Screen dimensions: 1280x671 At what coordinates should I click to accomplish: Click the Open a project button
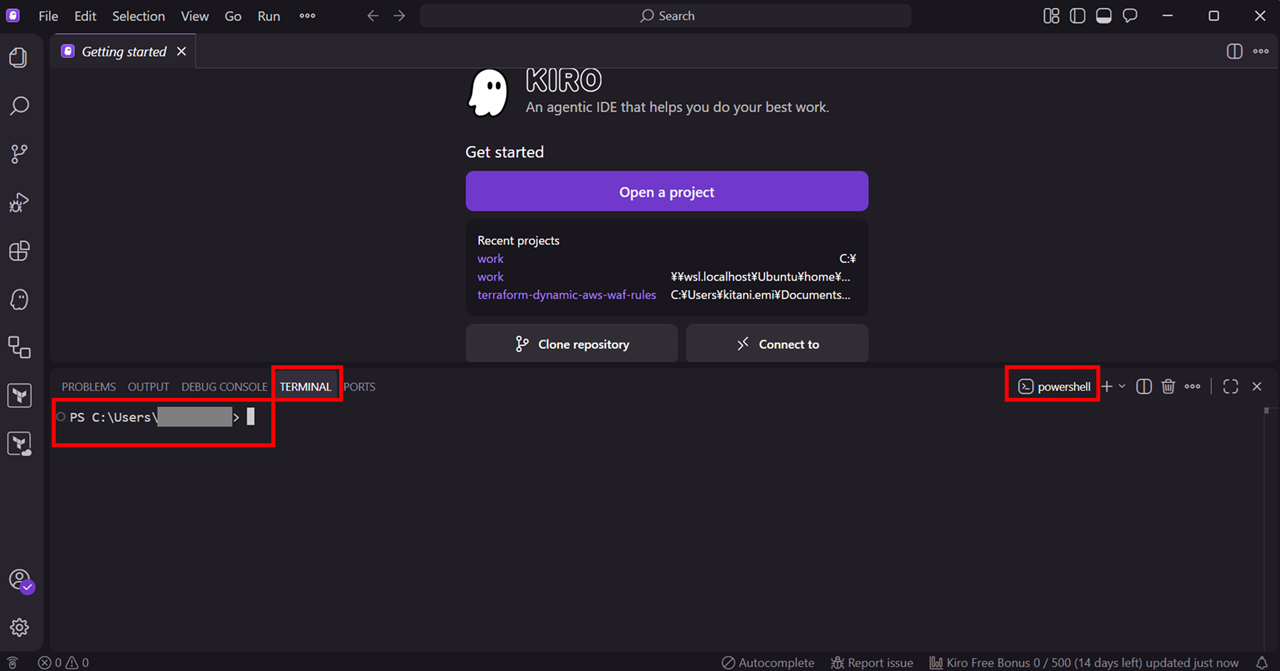667,191
